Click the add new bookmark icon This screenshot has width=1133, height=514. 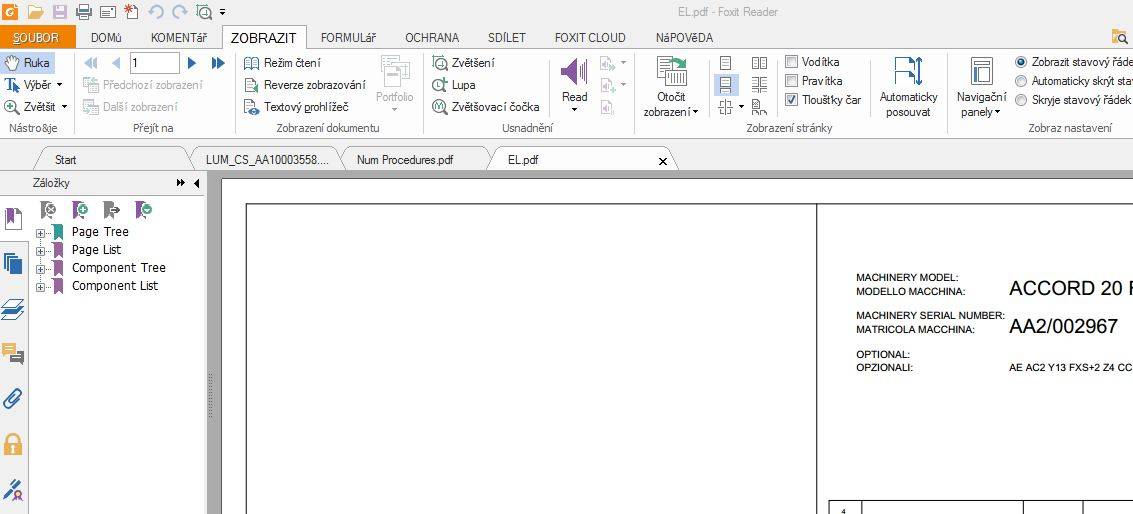[81, 210]
